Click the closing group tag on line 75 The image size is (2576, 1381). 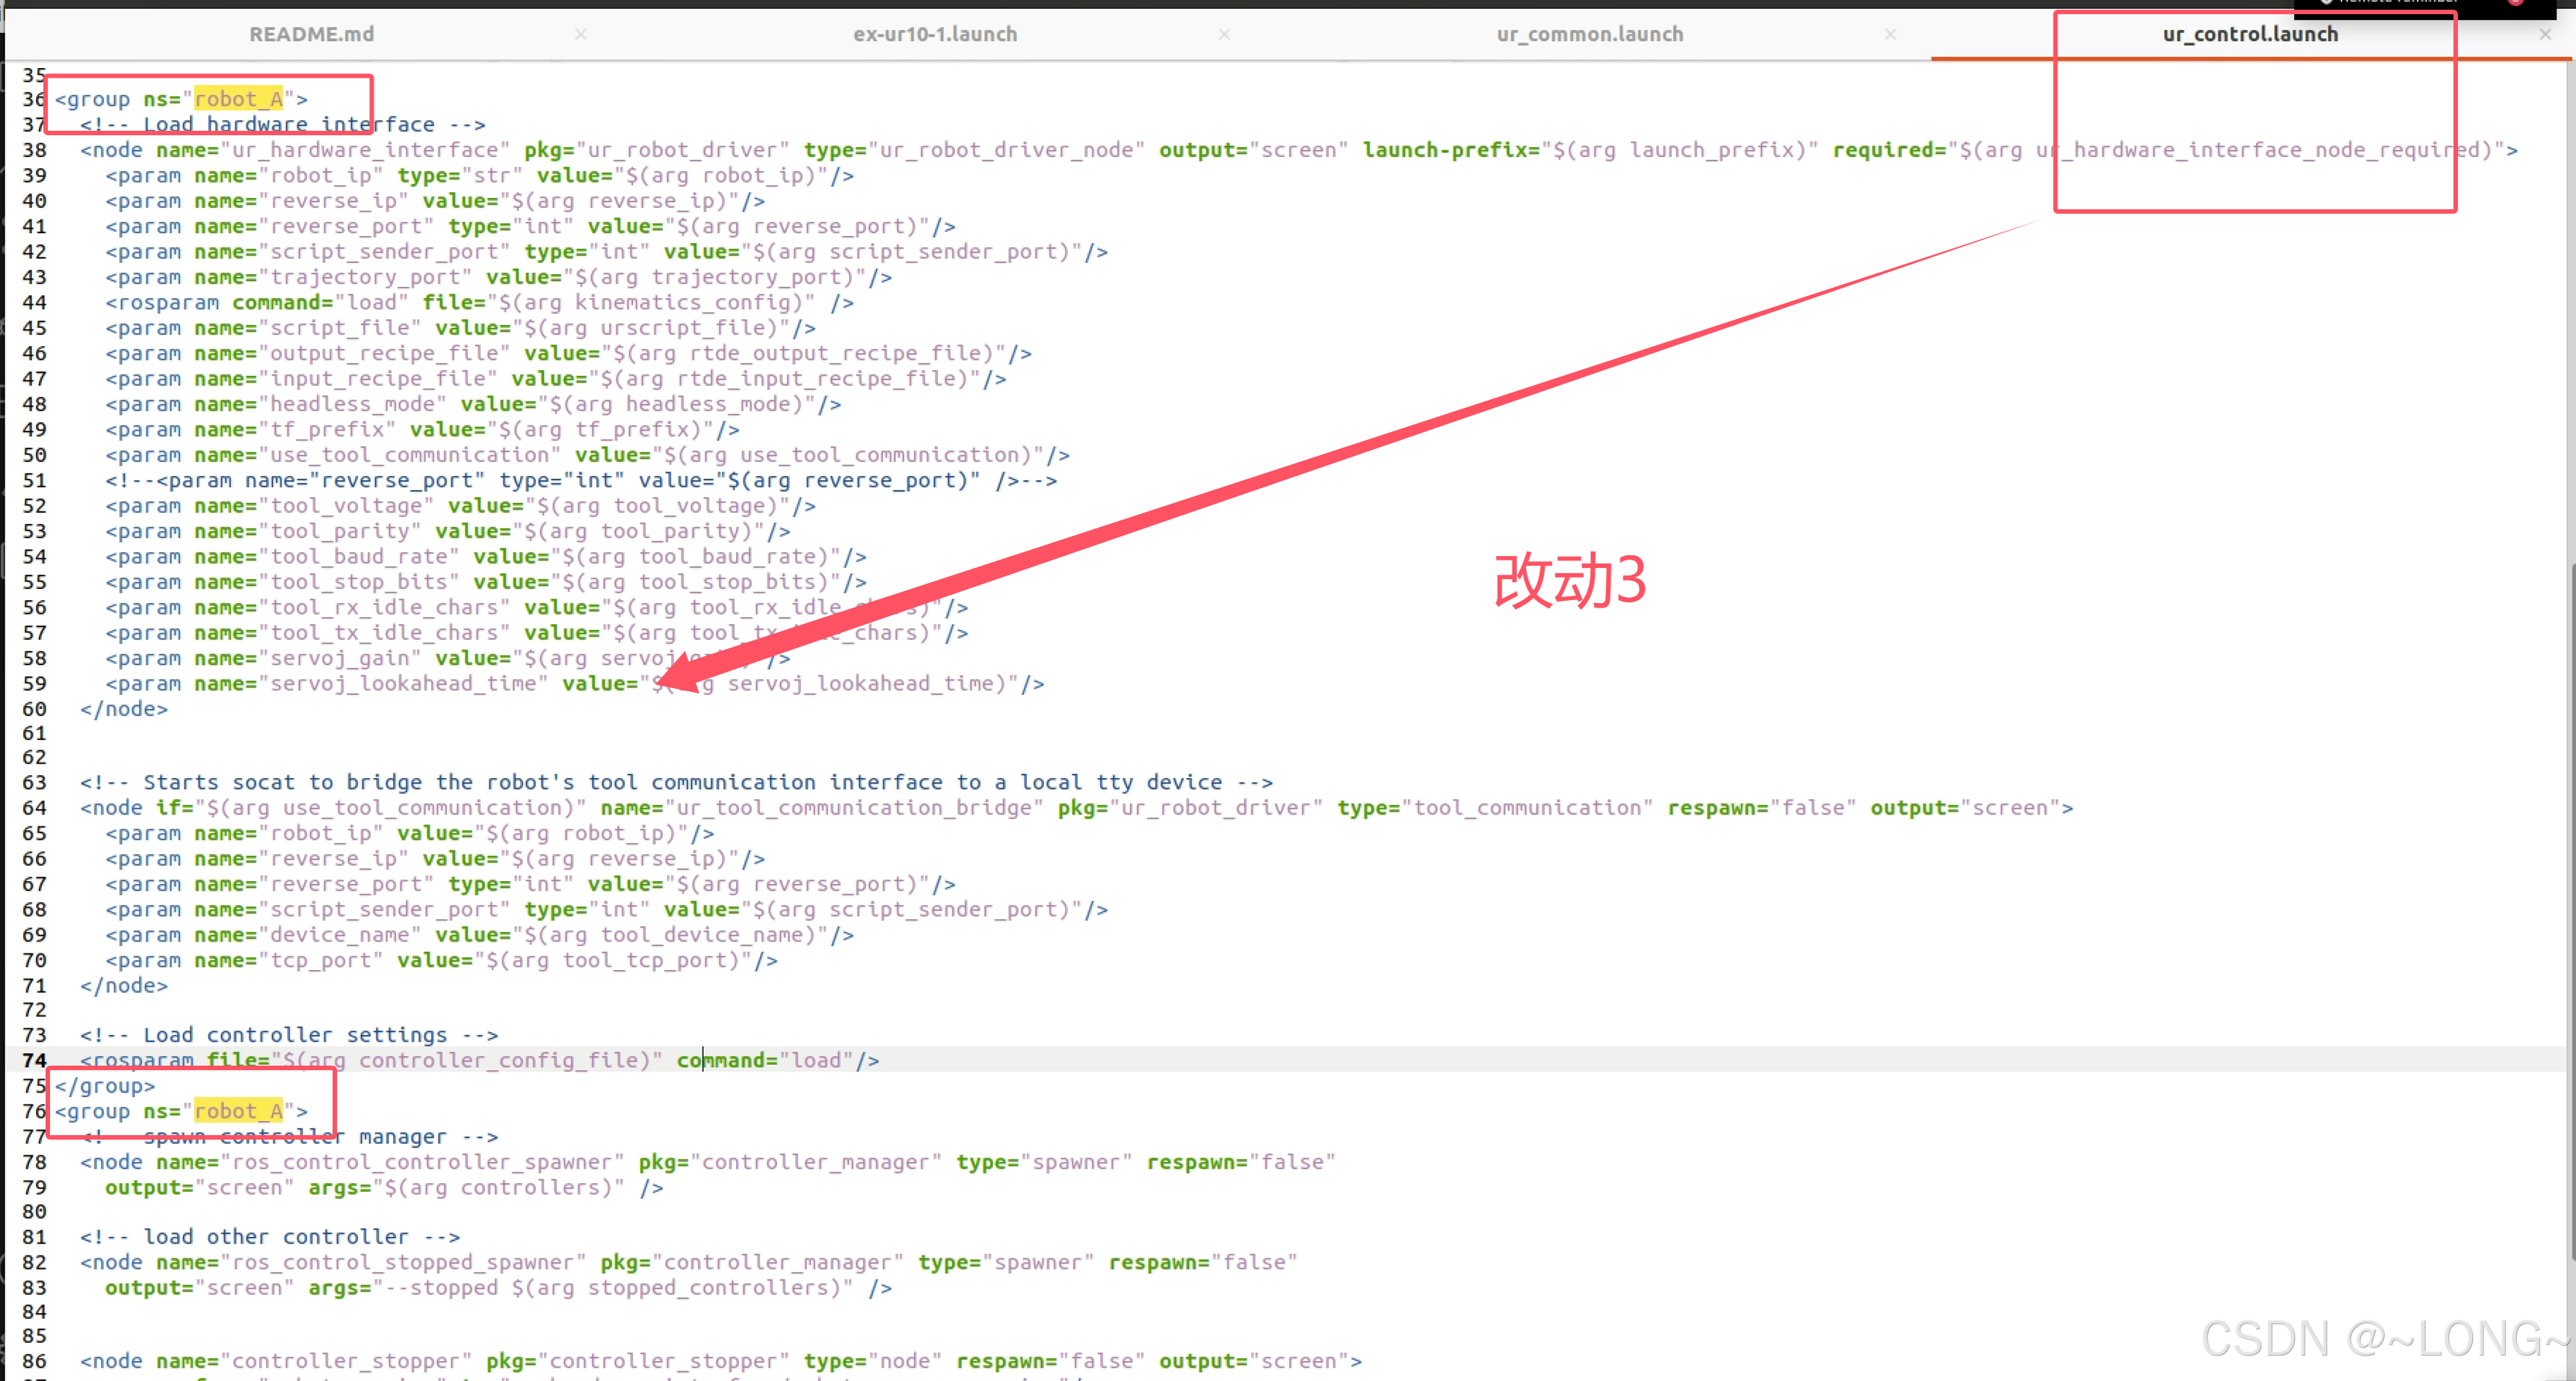[x=105, y=1086]
